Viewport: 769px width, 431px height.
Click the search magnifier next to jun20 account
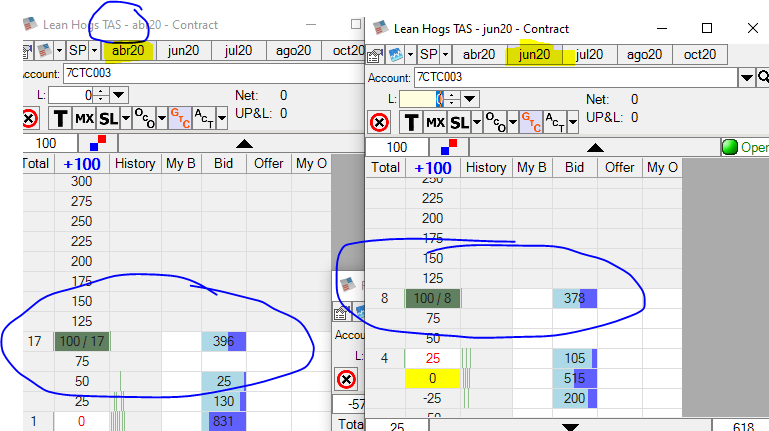(x=763, y=77)
